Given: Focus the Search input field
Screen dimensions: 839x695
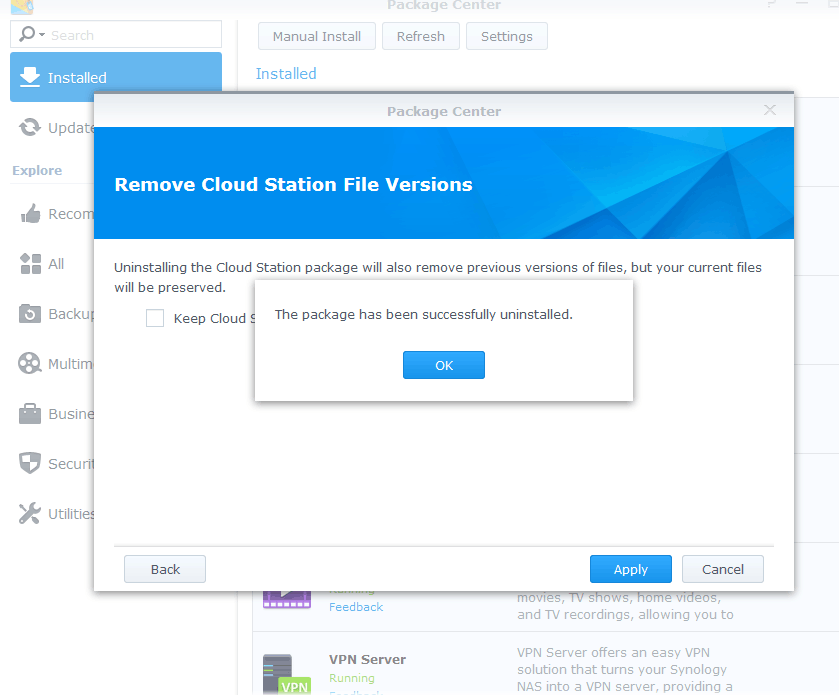Looking at the screenshot, I should (134, 35).
